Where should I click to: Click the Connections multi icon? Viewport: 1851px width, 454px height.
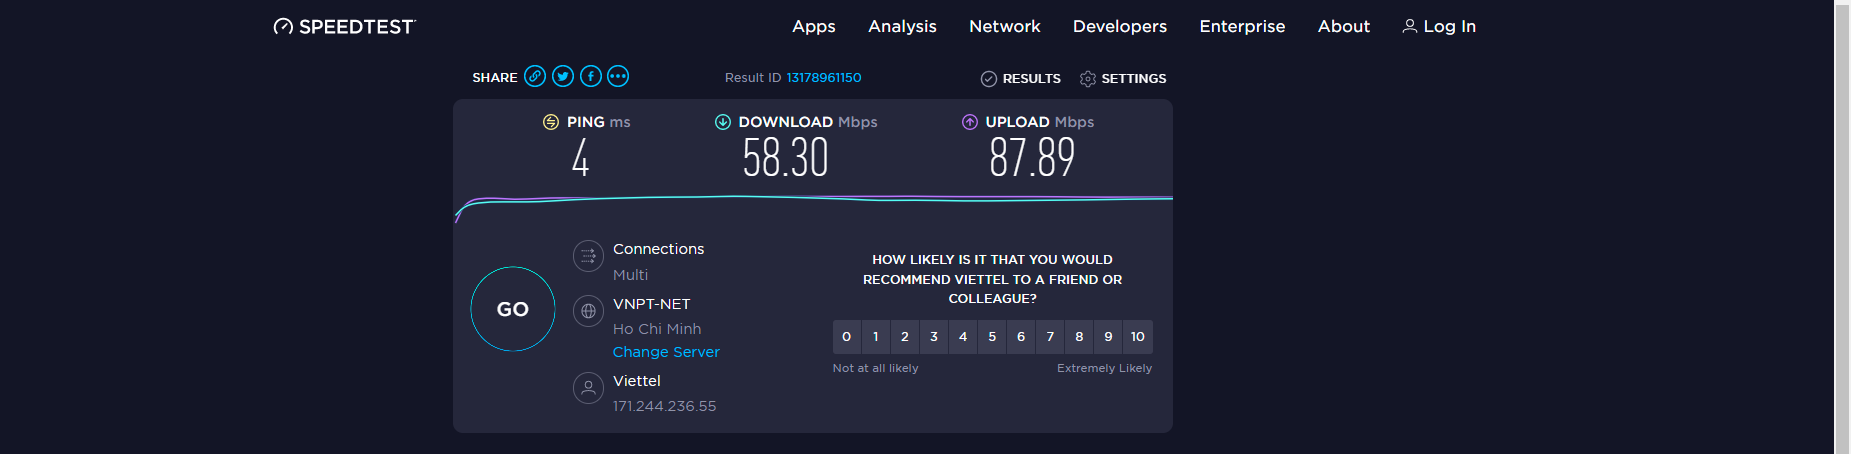[588, 256]
